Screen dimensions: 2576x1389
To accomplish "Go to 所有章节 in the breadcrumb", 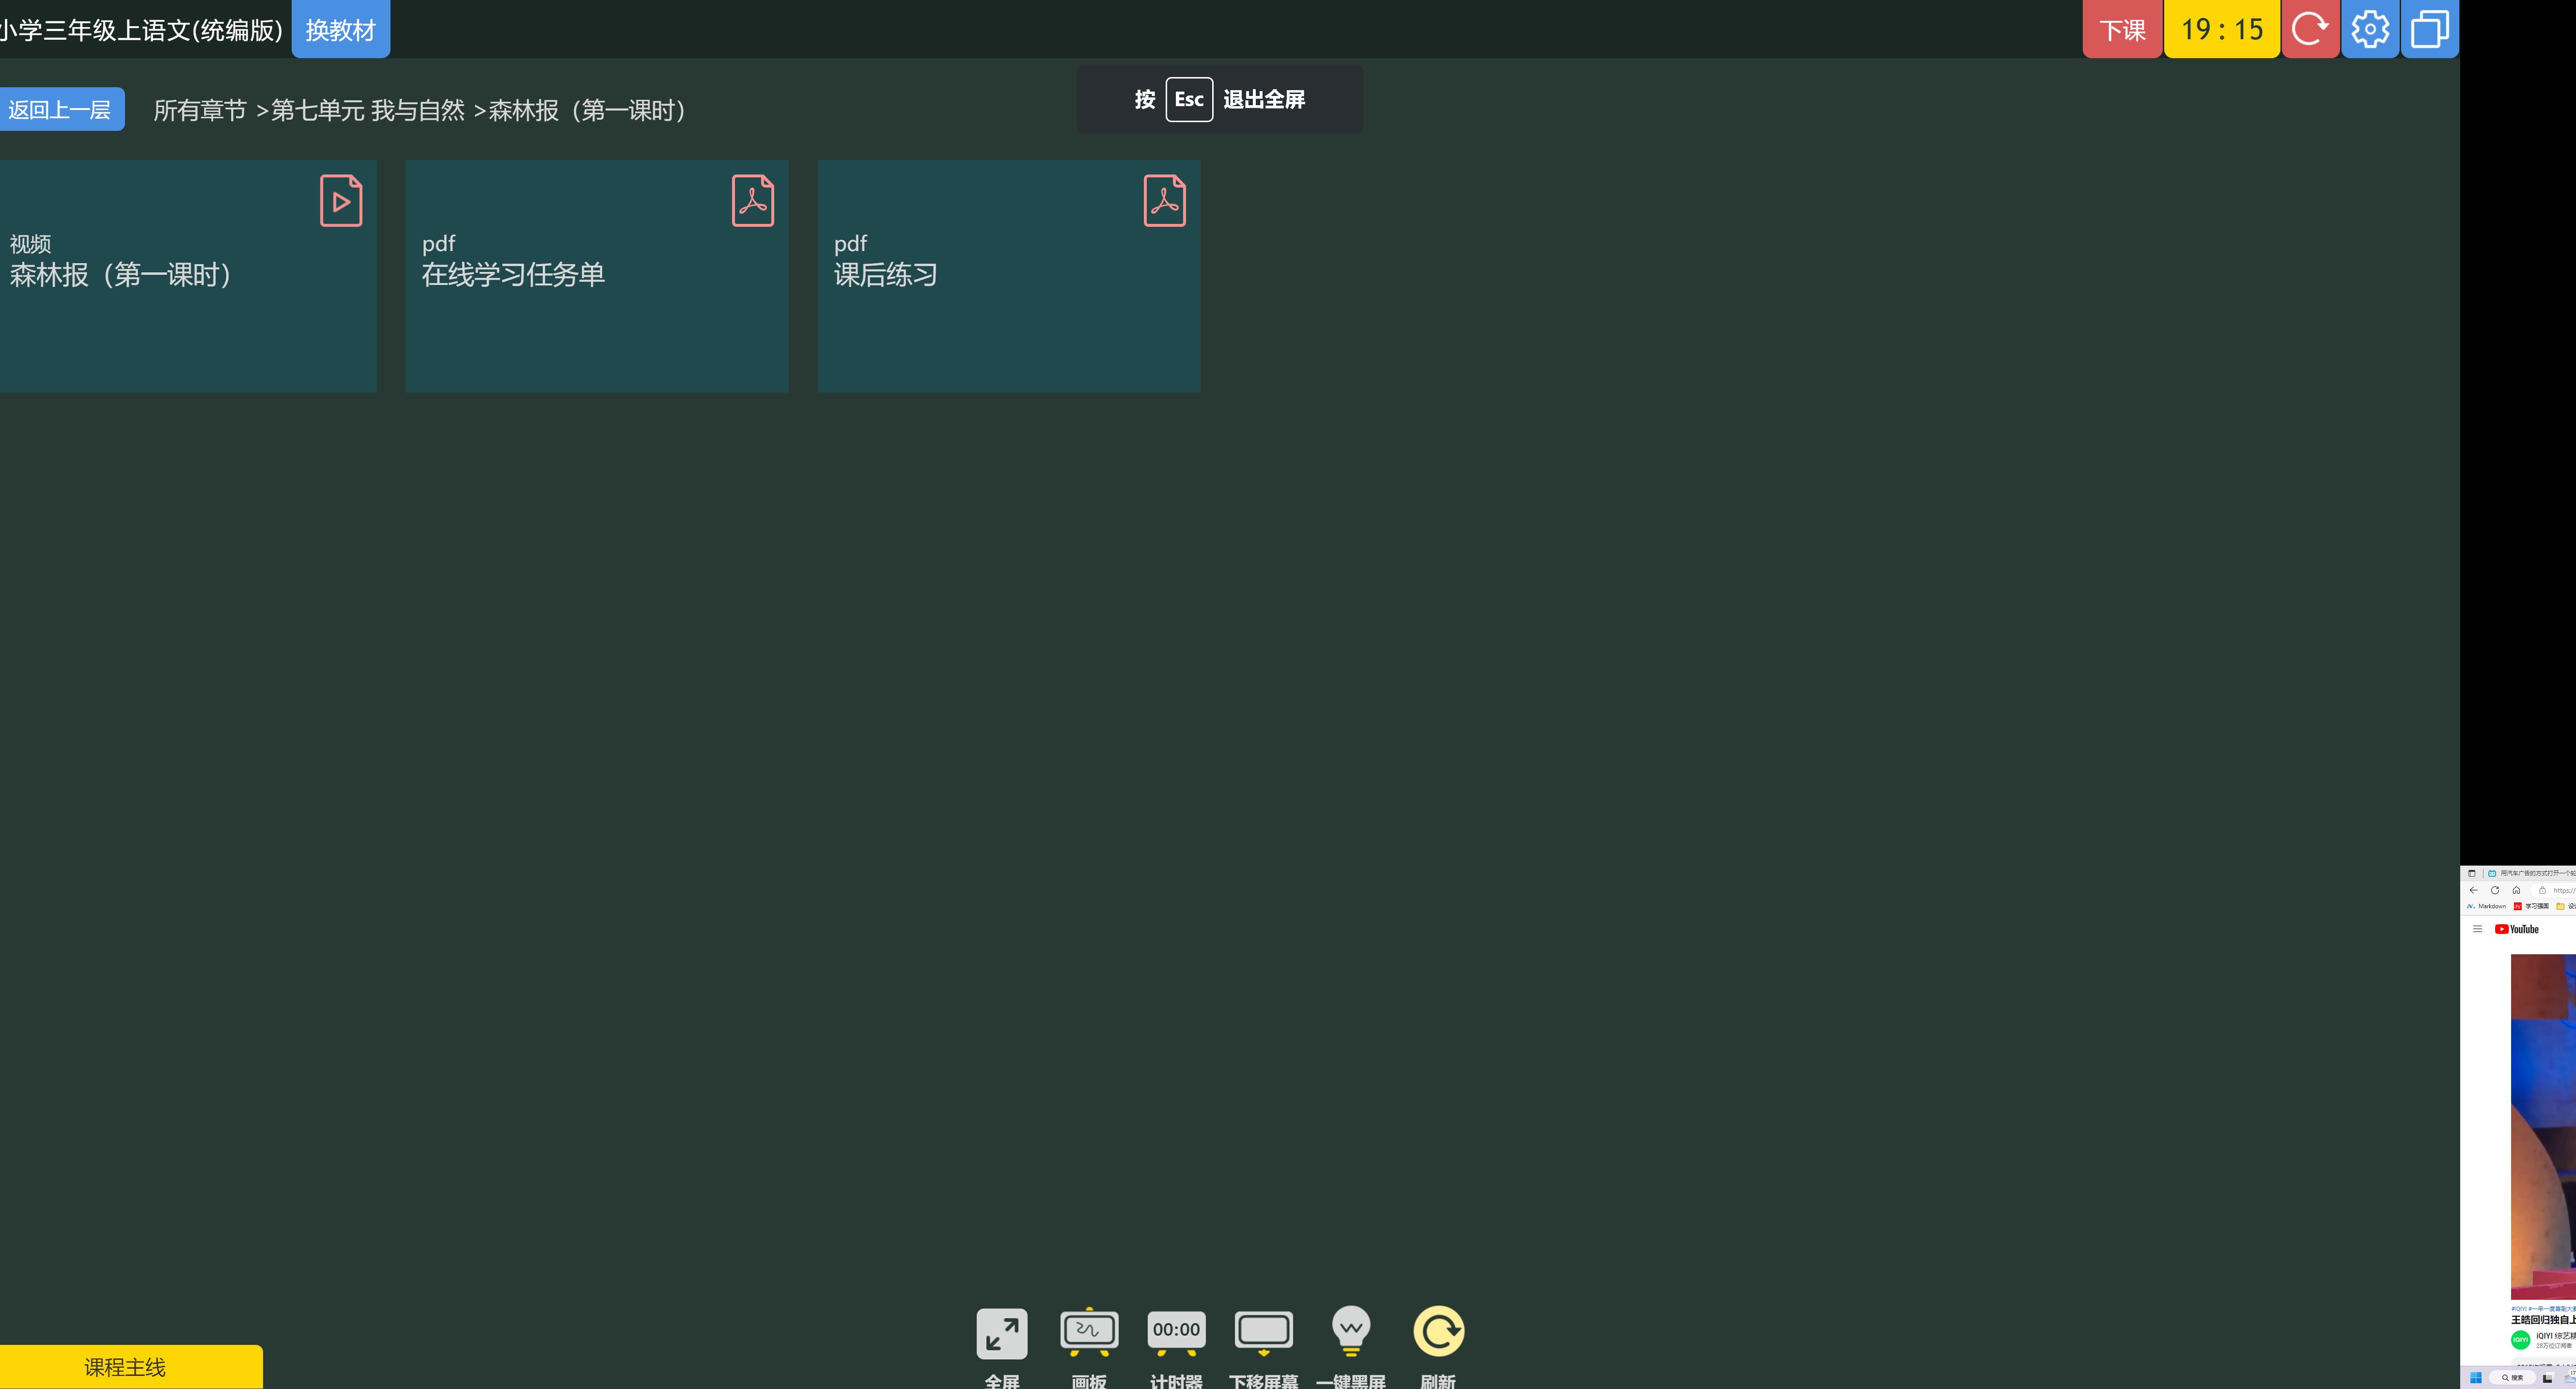I will click(200, 110).
